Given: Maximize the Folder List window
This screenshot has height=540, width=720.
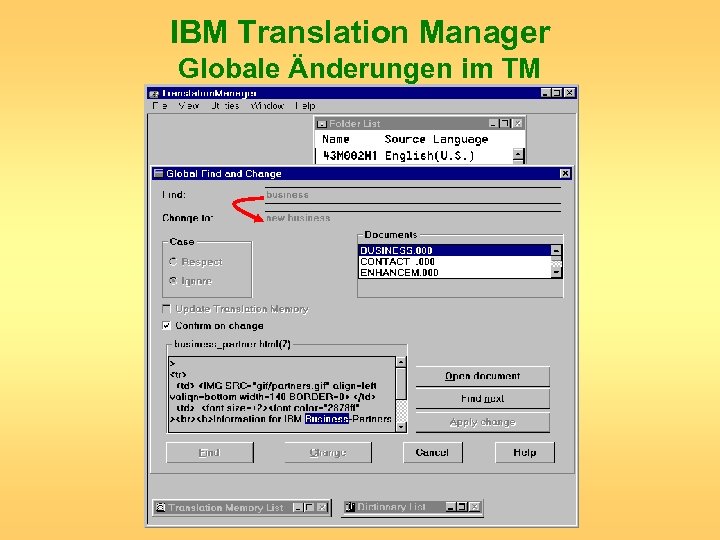Looking at the screenshot, I should tap(505, 124).
